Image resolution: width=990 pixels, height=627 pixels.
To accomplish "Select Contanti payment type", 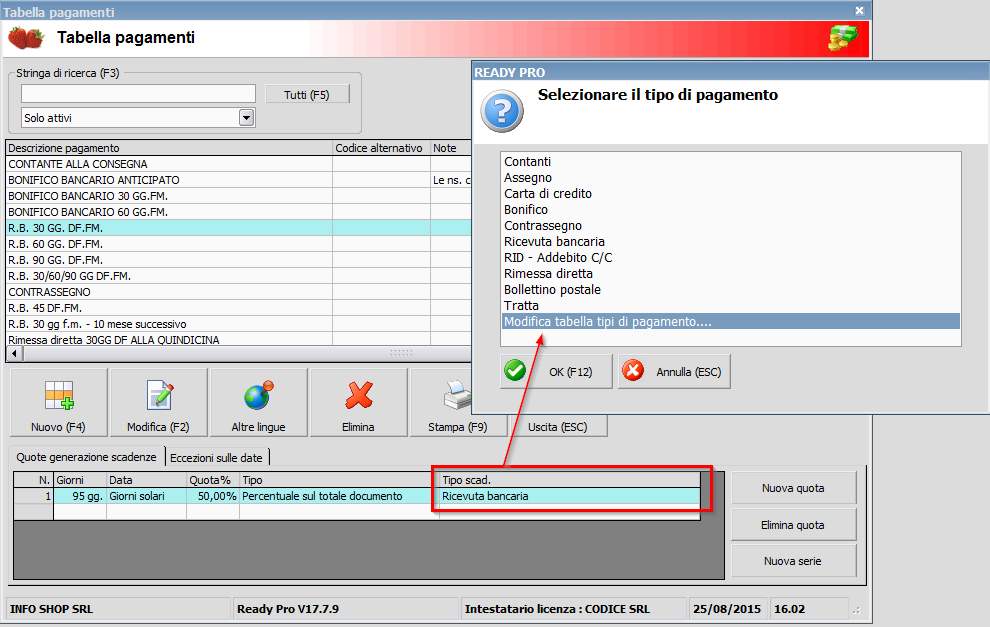I will click(x=731, y=162).
